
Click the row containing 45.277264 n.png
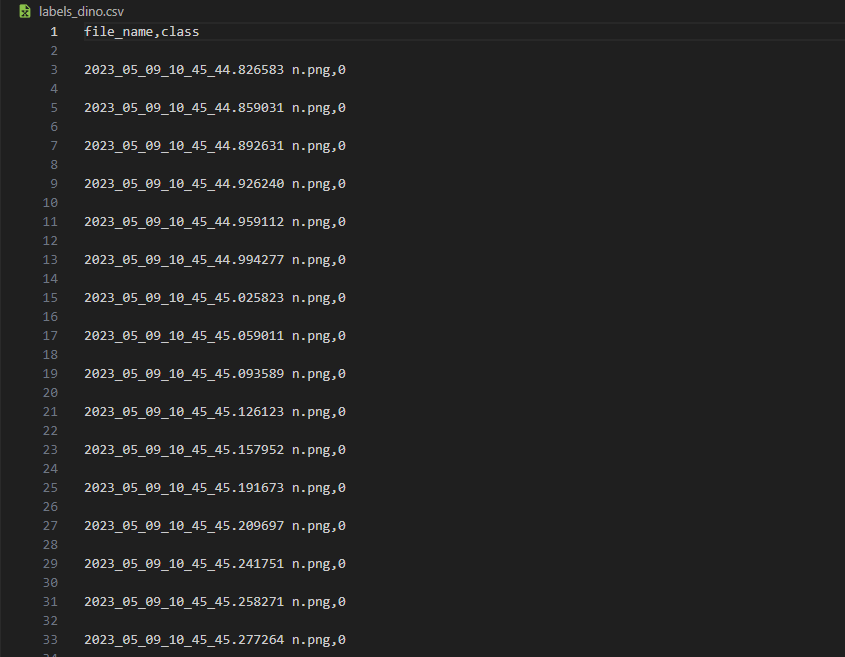pyautogui.click(x=215, y=640)
